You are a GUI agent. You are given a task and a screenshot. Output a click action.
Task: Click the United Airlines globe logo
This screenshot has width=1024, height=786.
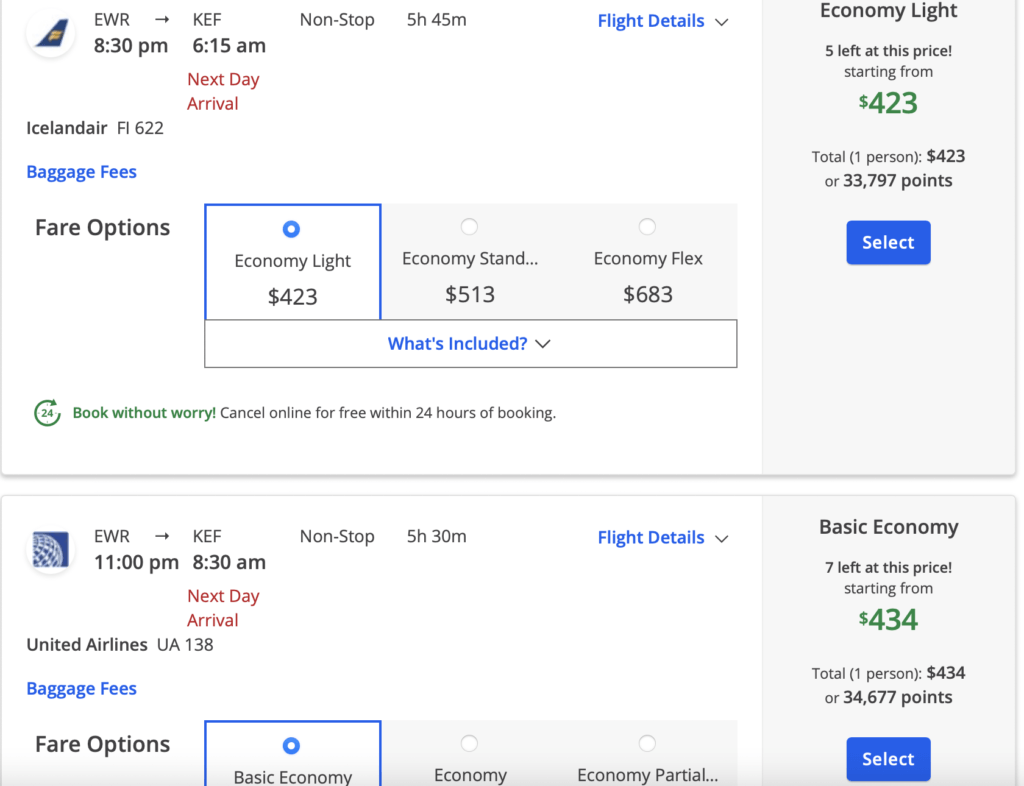(x=50, y=551)
